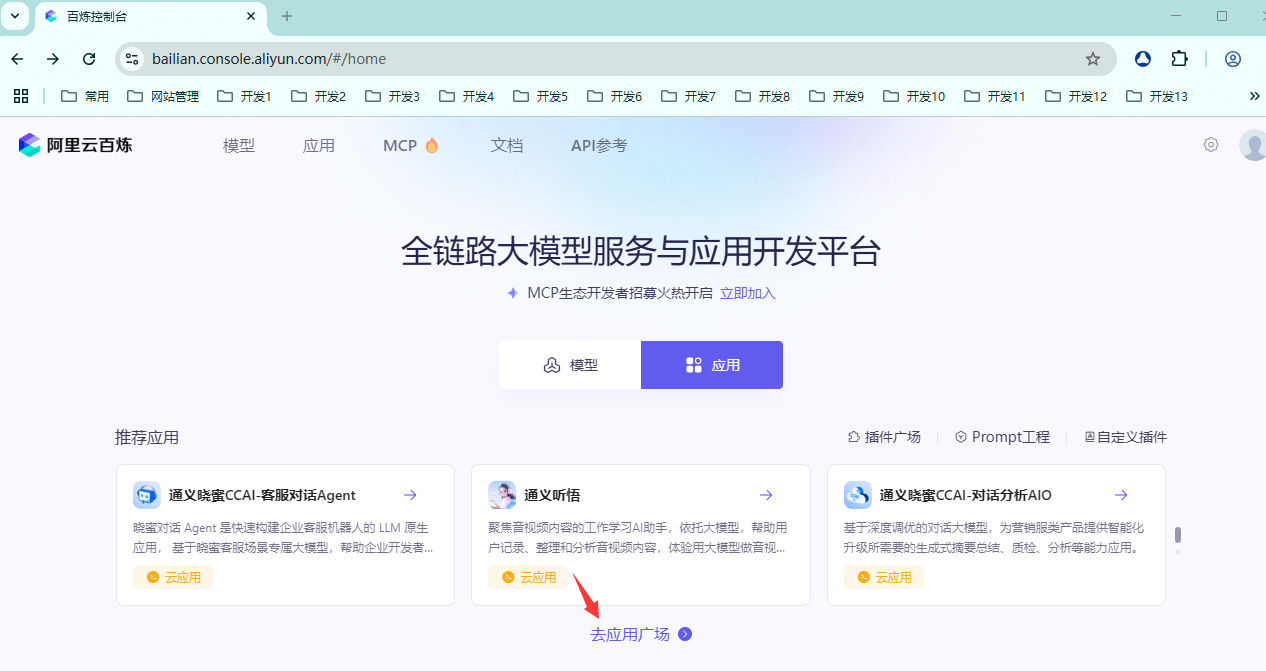
Task: Open the 开发11 bookmark folder
Action: point(994,96)
